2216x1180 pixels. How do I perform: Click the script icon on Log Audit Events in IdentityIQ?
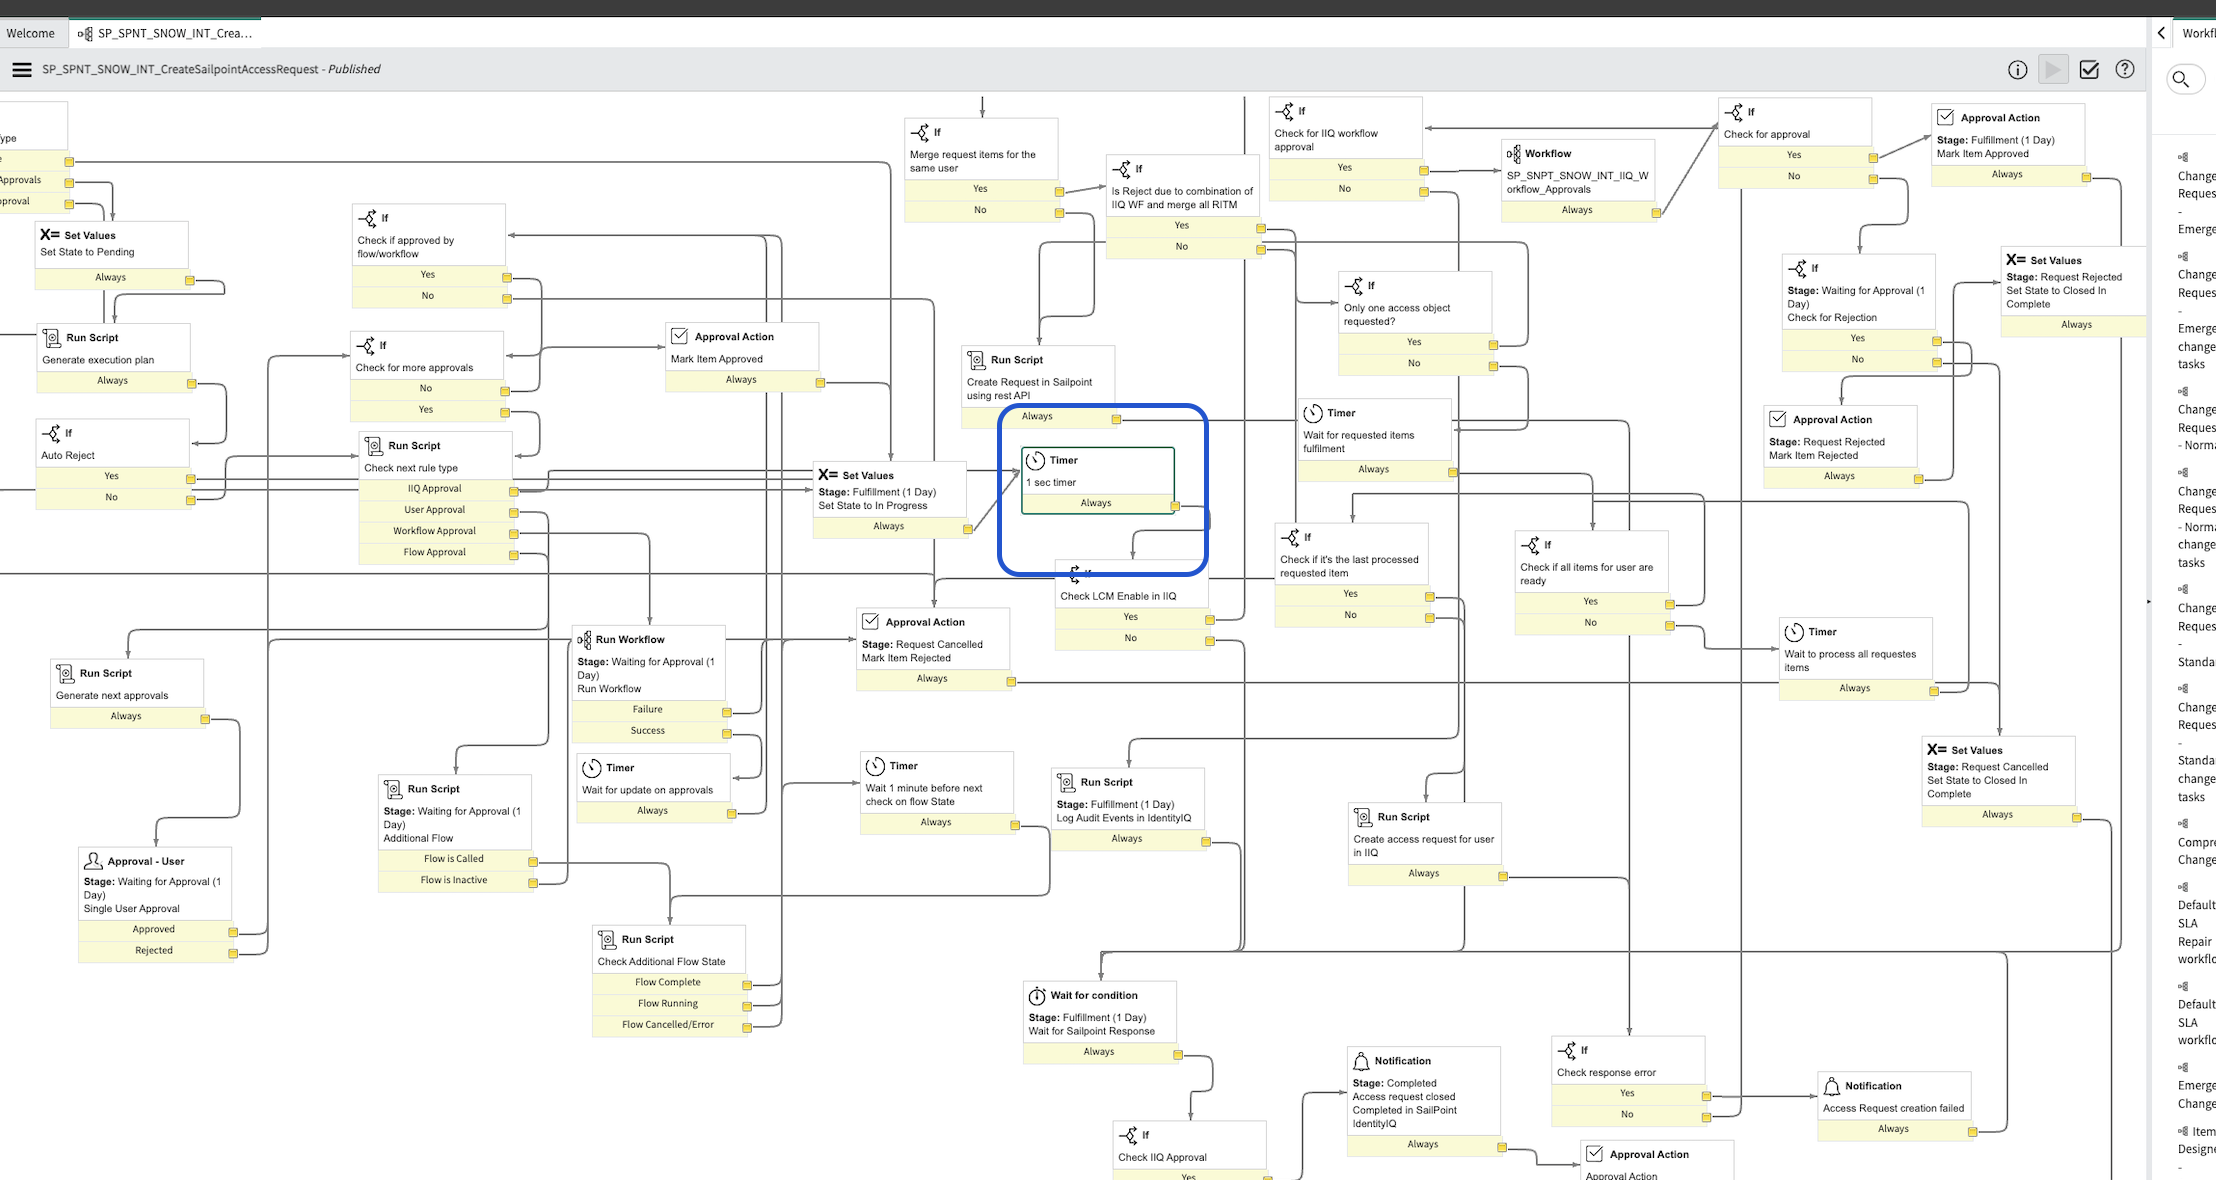tap(1066, 782)
